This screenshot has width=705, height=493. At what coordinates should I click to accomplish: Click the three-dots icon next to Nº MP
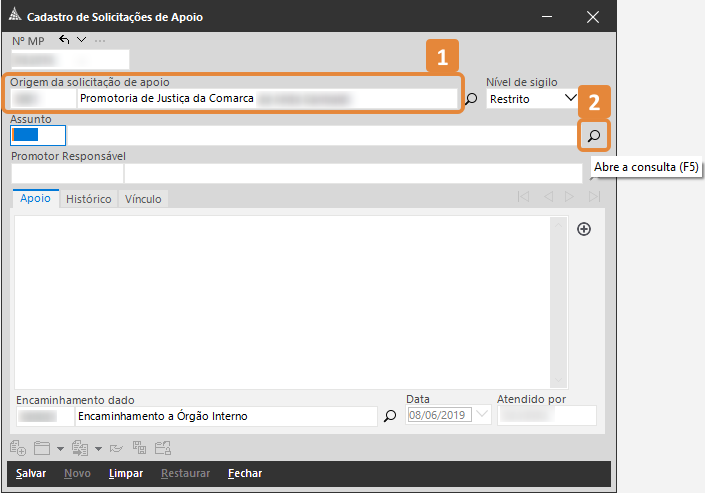coord(100,40)
